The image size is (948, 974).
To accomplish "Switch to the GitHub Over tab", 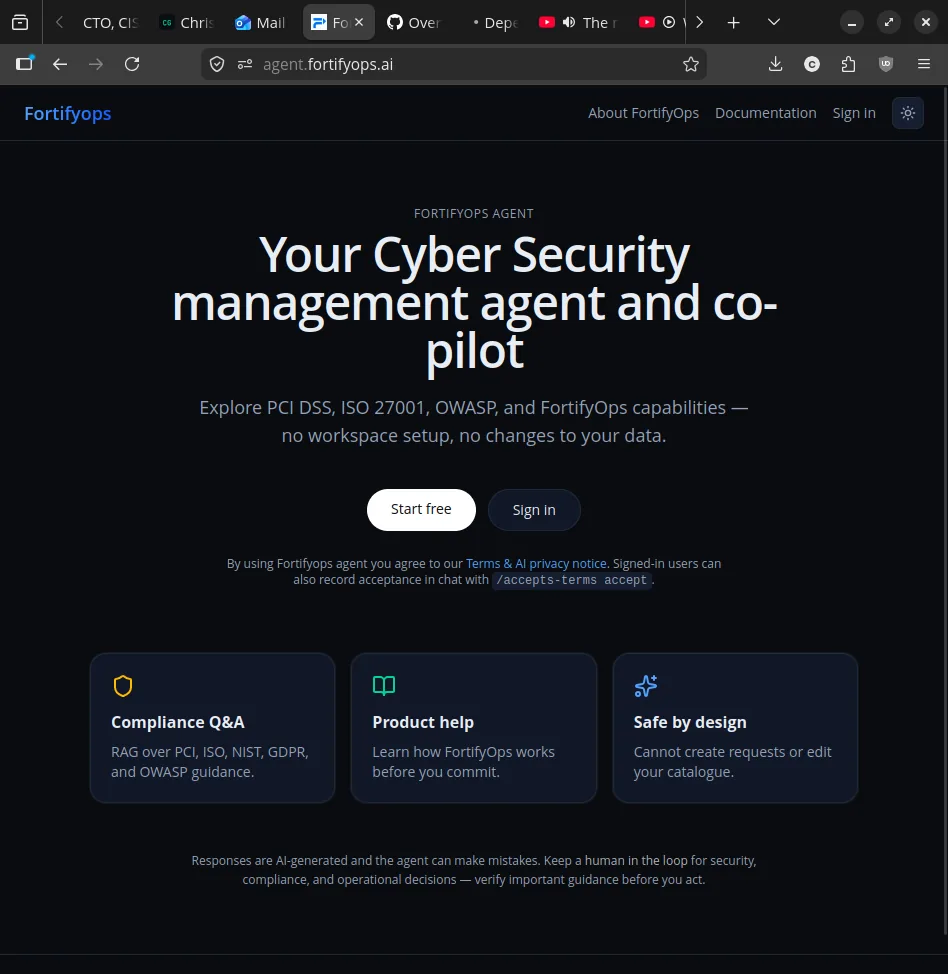I will click(414, 23).
